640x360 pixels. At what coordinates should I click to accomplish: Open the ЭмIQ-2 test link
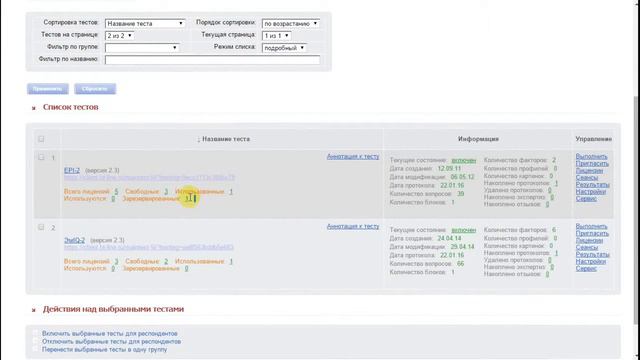(x=74, y=240)
